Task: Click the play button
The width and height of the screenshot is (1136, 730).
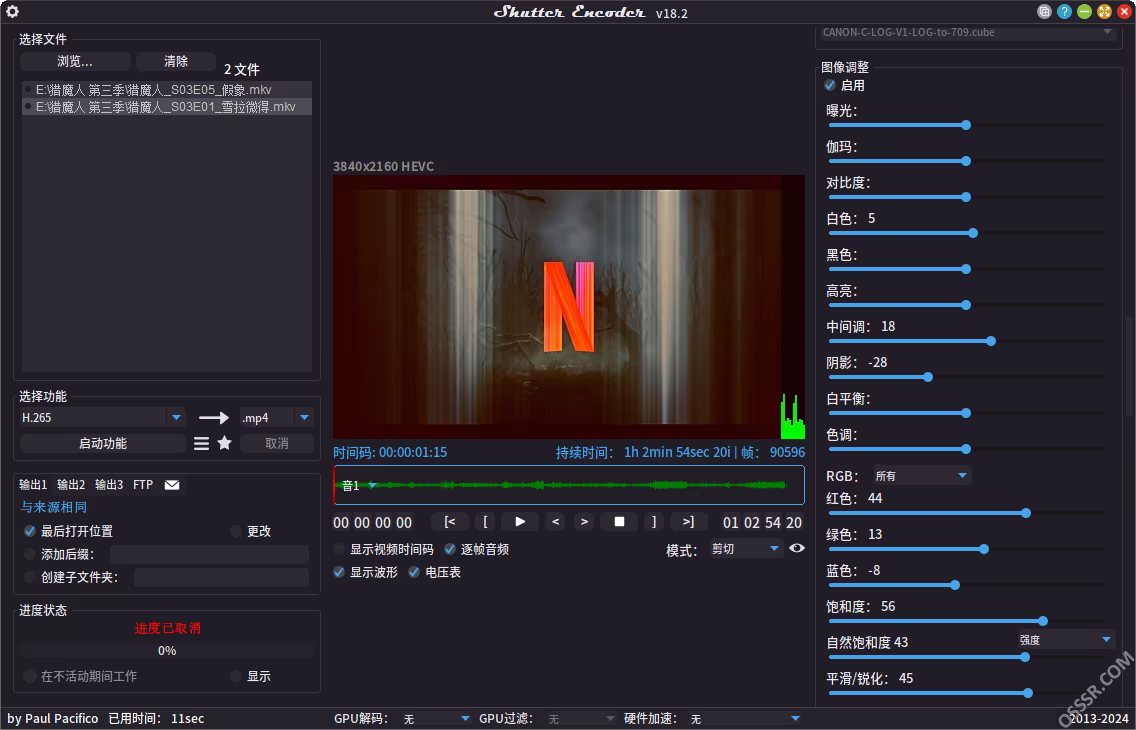Action: tap(519, 521)
